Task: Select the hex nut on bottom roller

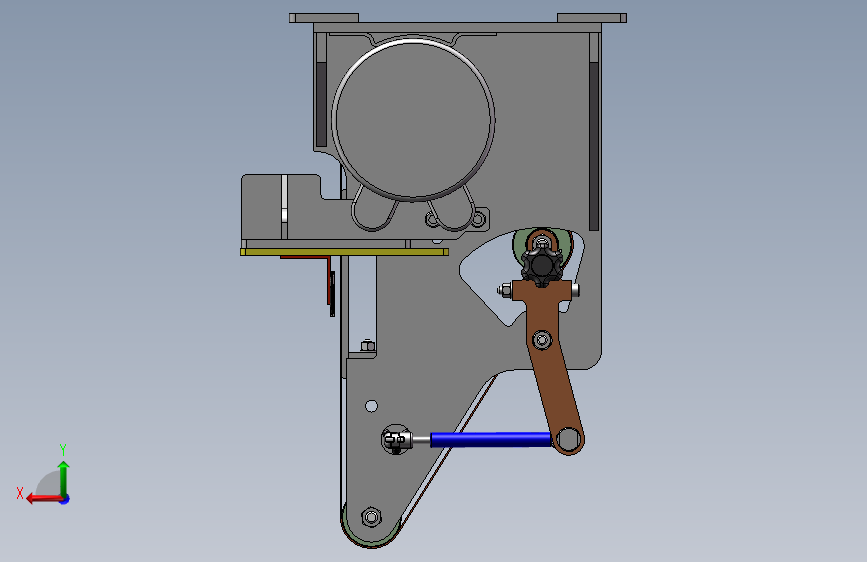Action: (x=372, y=517)
